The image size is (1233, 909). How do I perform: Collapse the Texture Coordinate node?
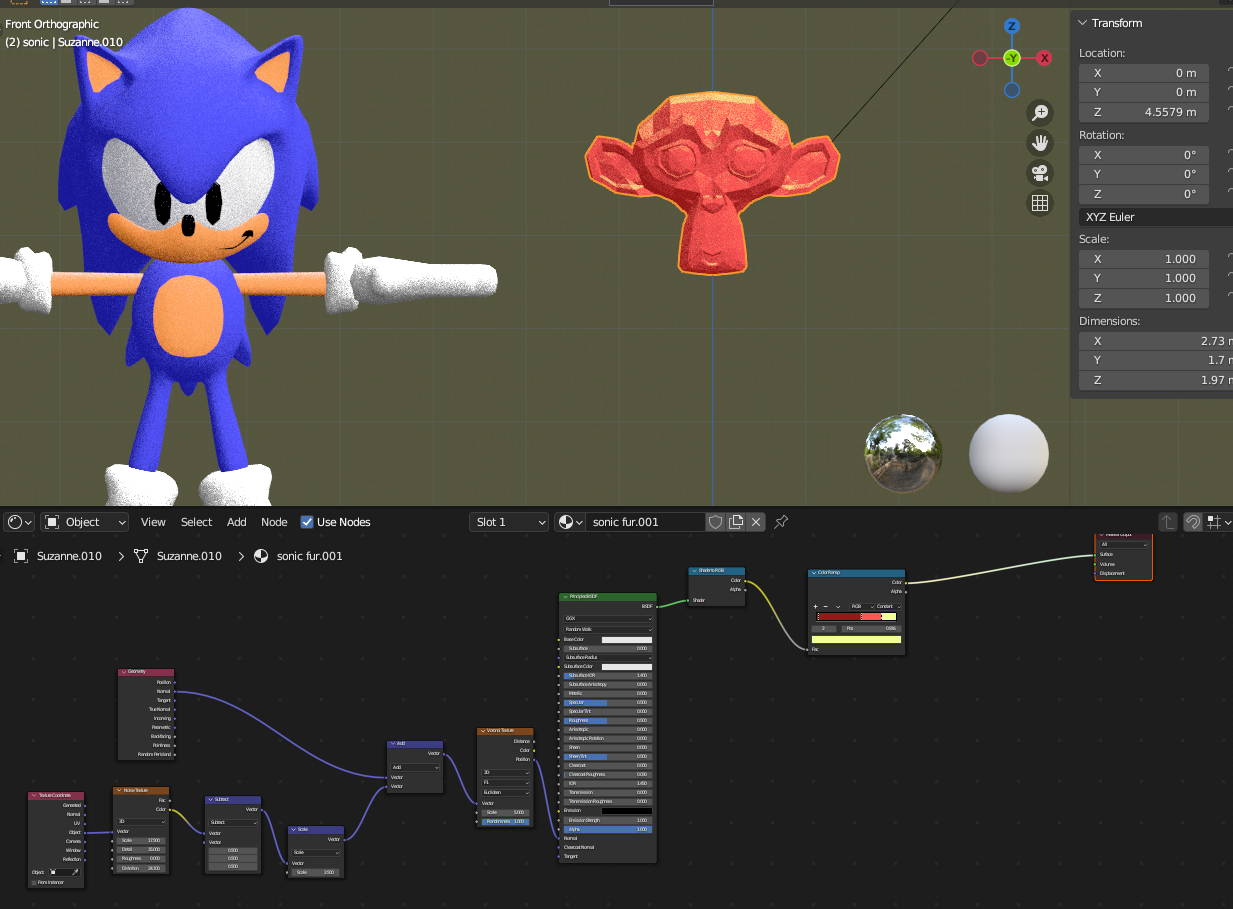click(x=35, y=795)
